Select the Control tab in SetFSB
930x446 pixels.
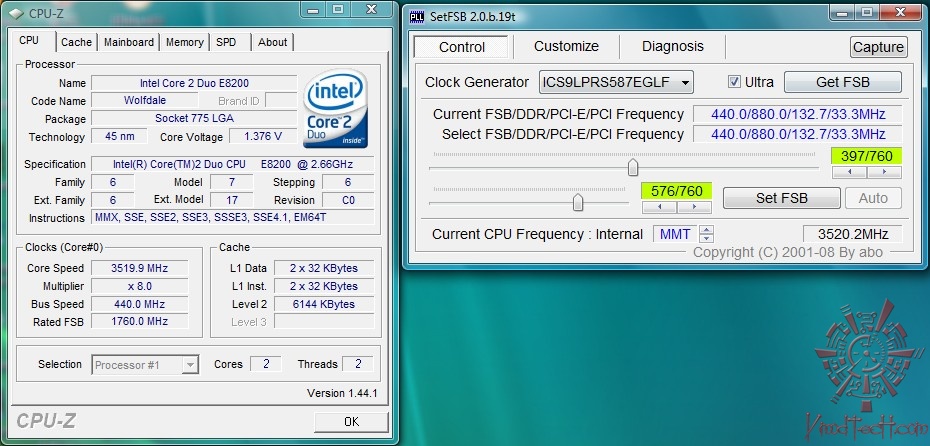tap(462, 47)
